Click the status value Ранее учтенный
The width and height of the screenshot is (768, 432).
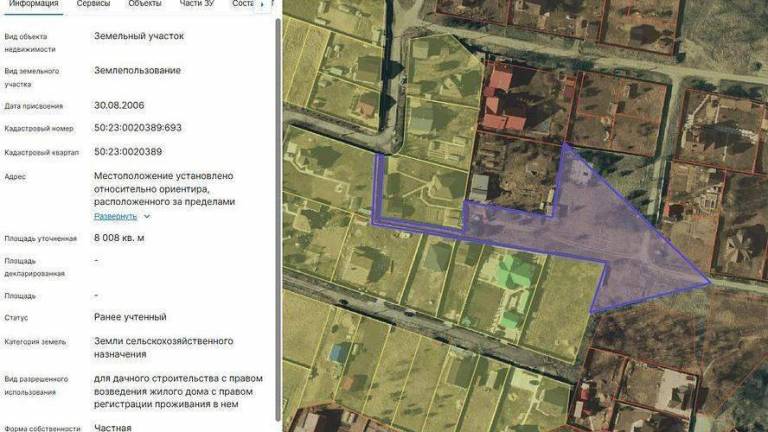click(x=130, y=317)
